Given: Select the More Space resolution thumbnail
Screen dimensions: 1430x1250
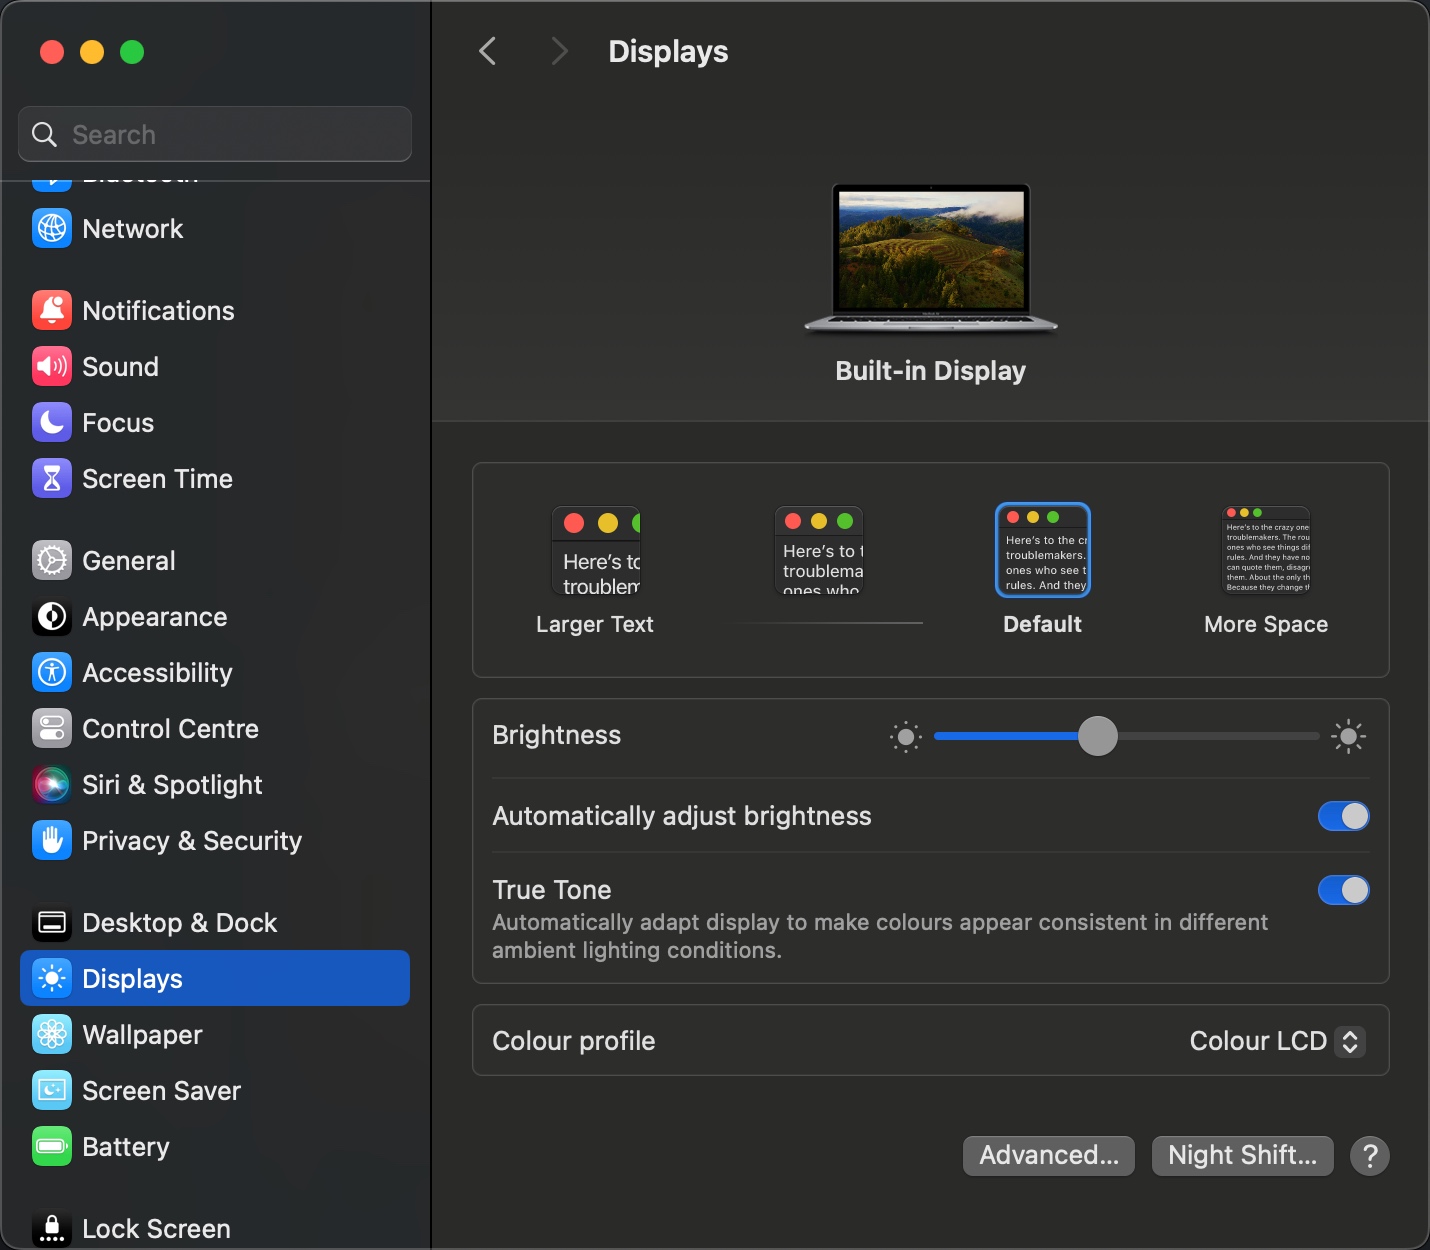Looking at the screenshot, I should [x=1267, y=551].
